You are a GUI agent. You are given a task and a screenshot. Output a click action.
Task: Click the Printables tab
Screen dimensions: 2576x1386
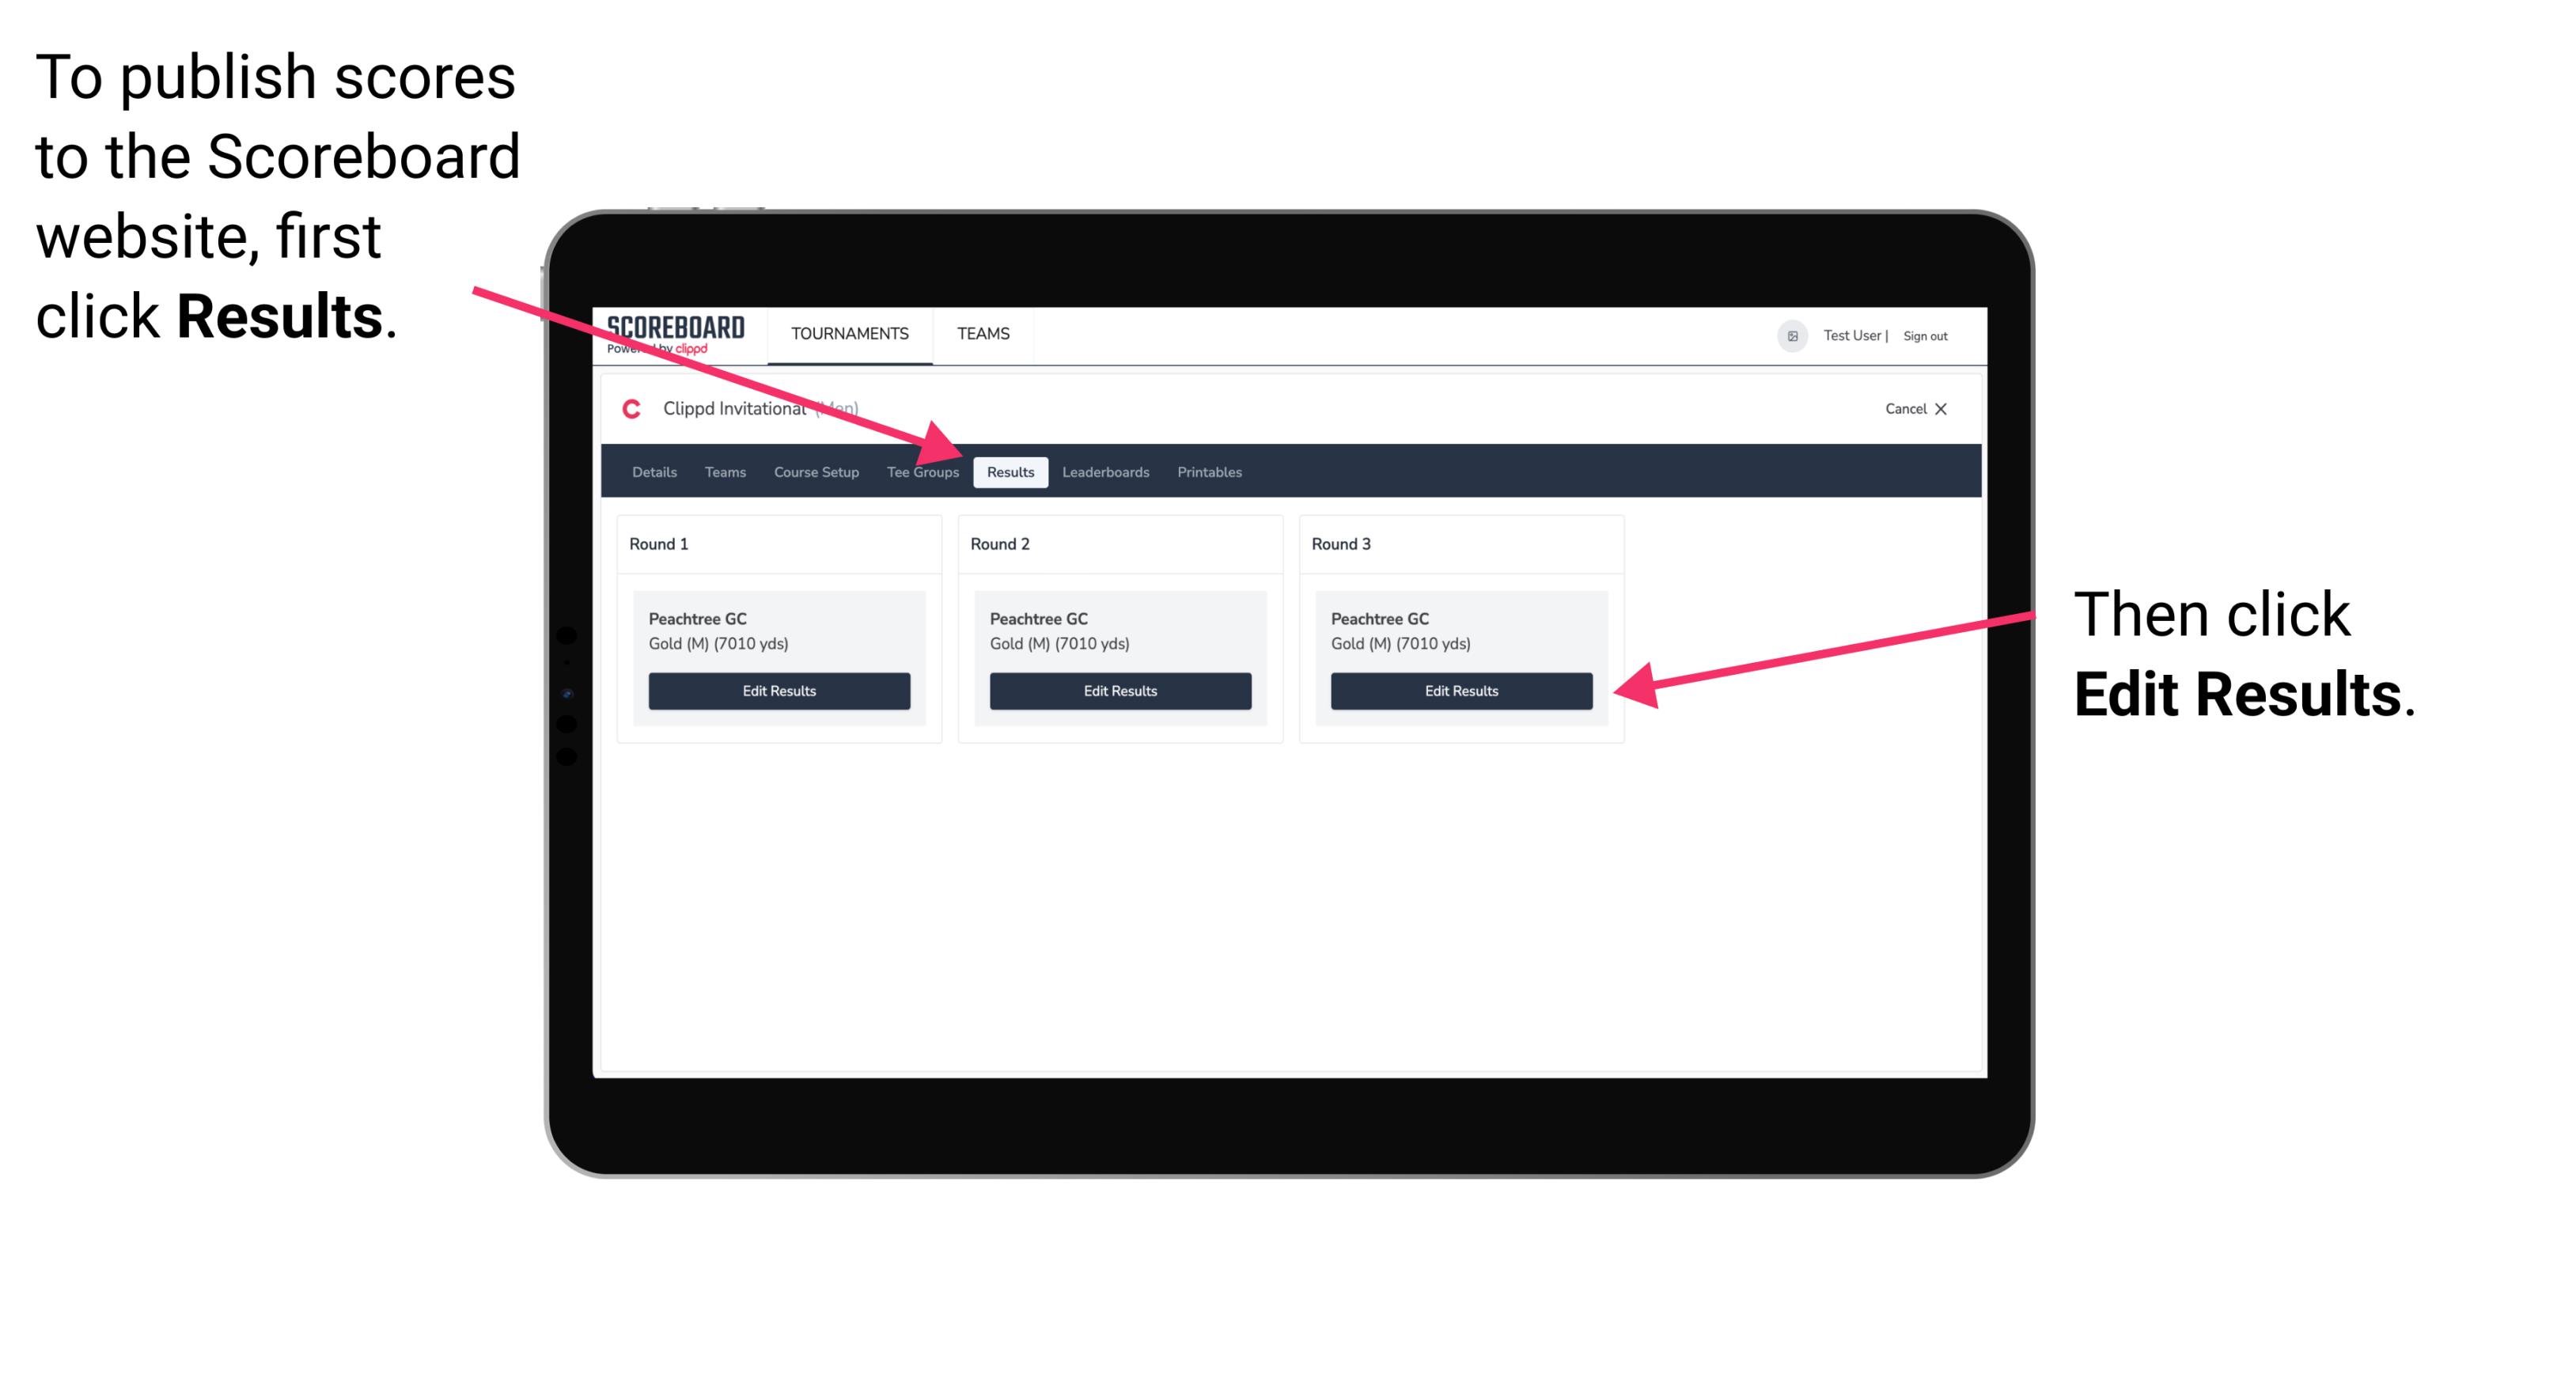(x=1210, y=473)
